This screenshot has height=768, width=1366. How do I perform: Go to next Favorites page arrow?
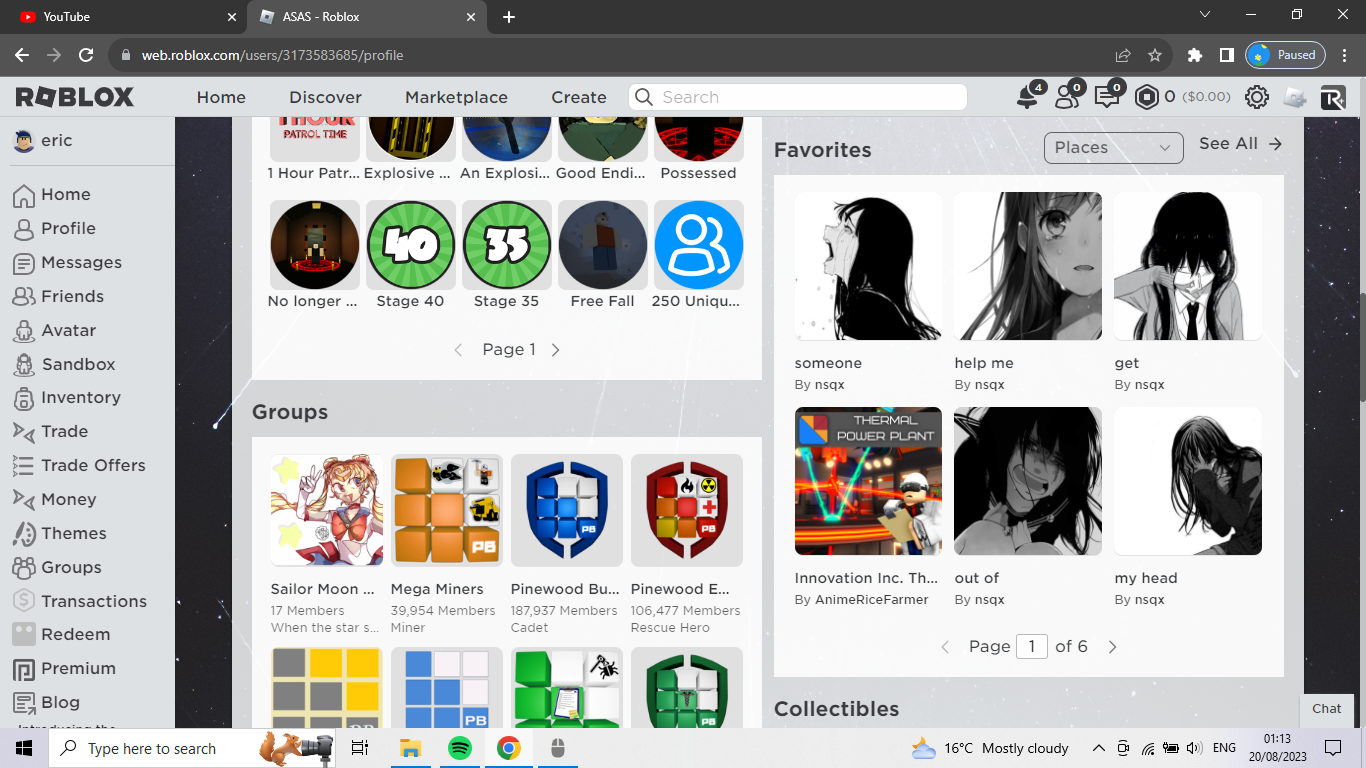(x=1112, y=647)
